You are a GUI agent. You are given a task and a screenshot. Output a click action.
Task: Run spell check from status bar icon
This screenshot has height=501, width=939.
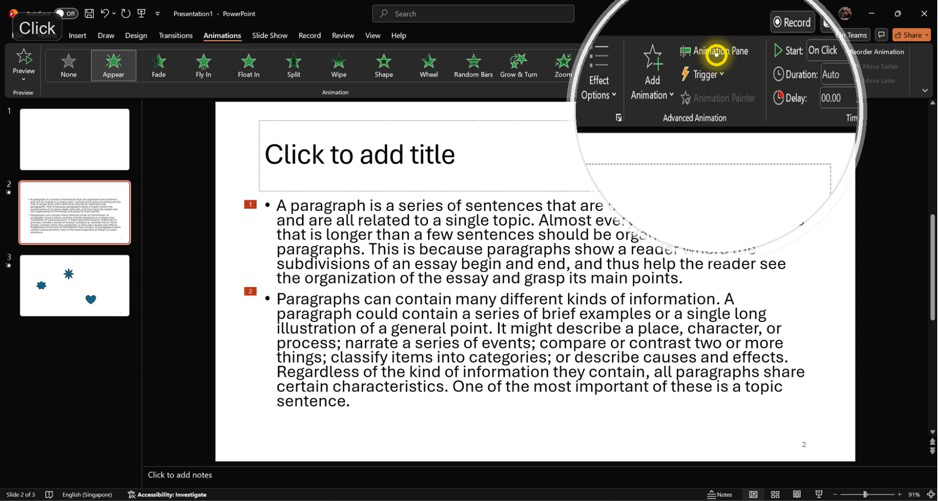49,494
